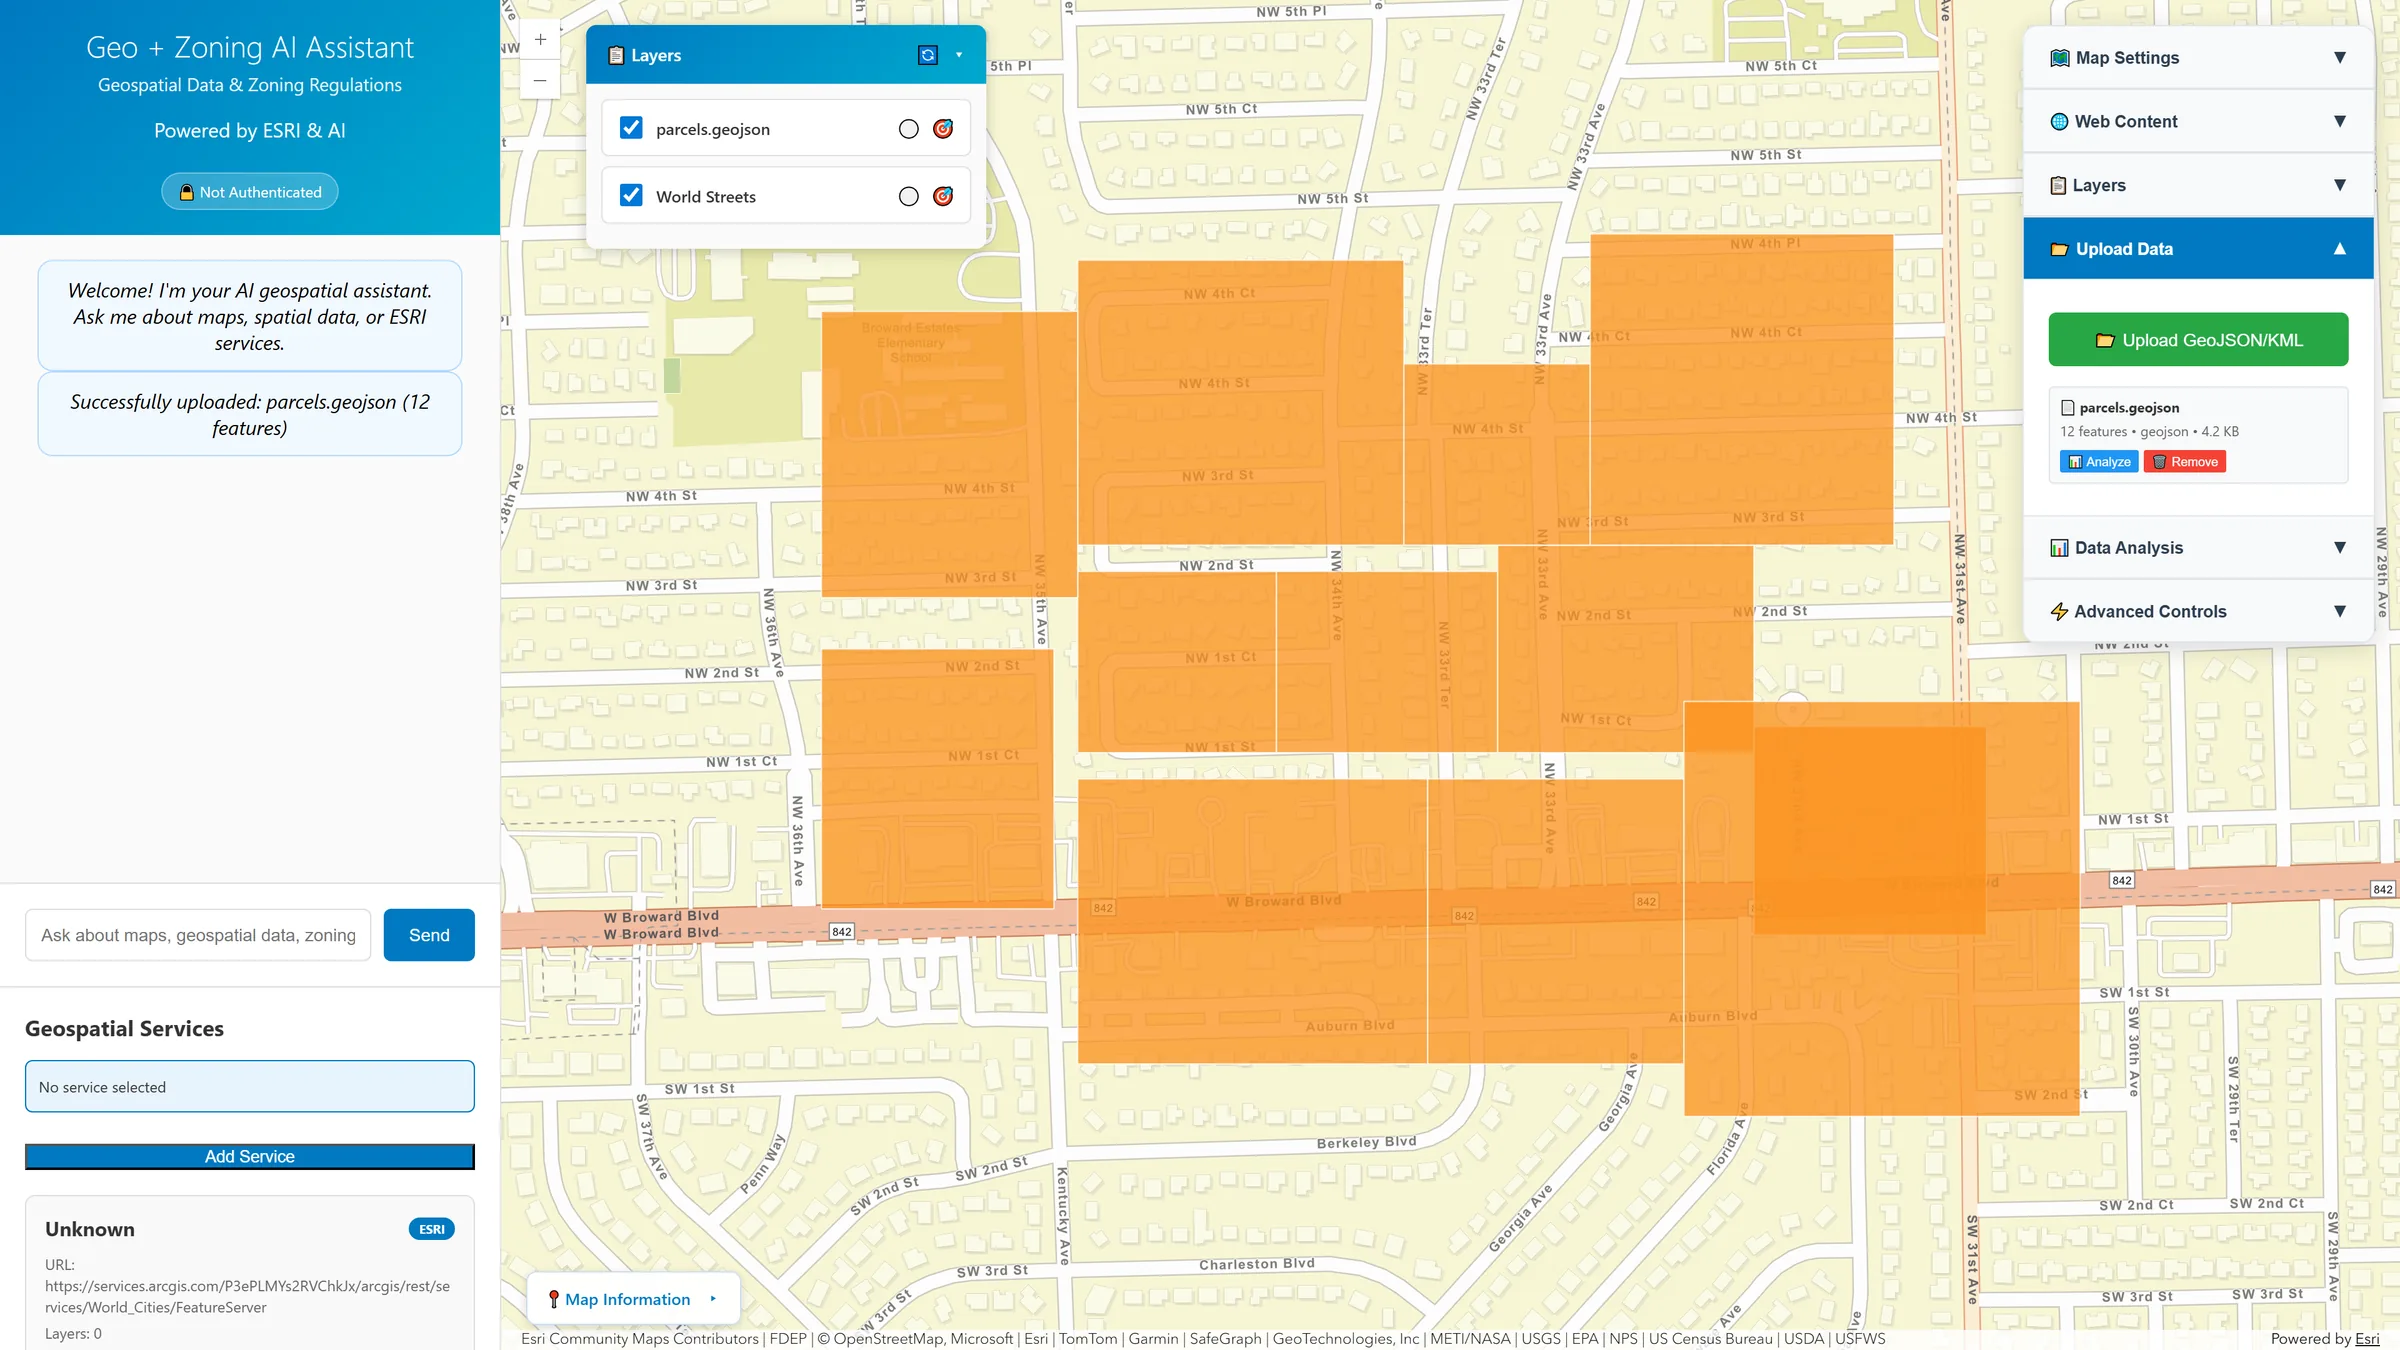Viewport: 2400px width, 1350px height.
Task: Click the chat message input field
Action: click(198, 935)
